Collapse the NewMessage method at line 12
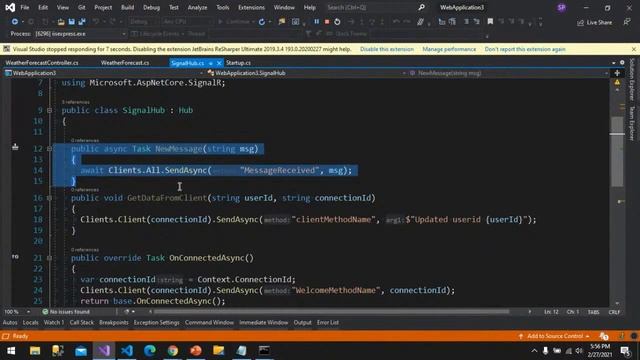This screenshot has height=360, width=640. 49,149
